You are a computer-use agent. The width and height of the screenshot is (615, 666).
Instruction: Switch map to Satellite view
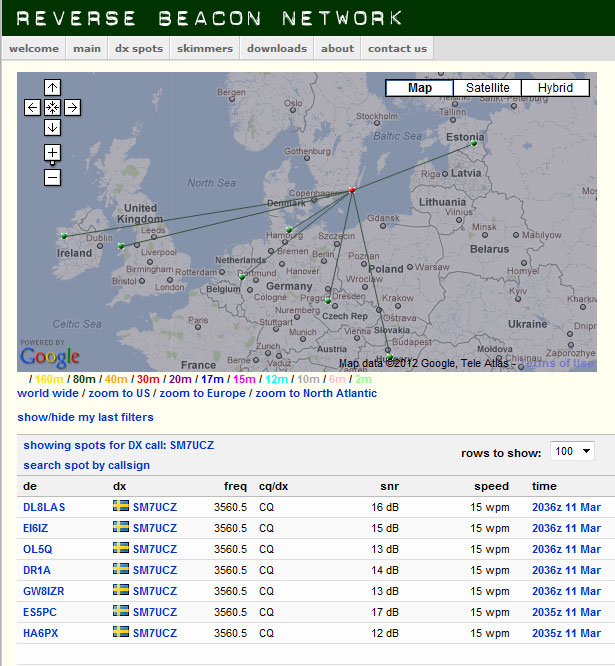pos(487,88)
